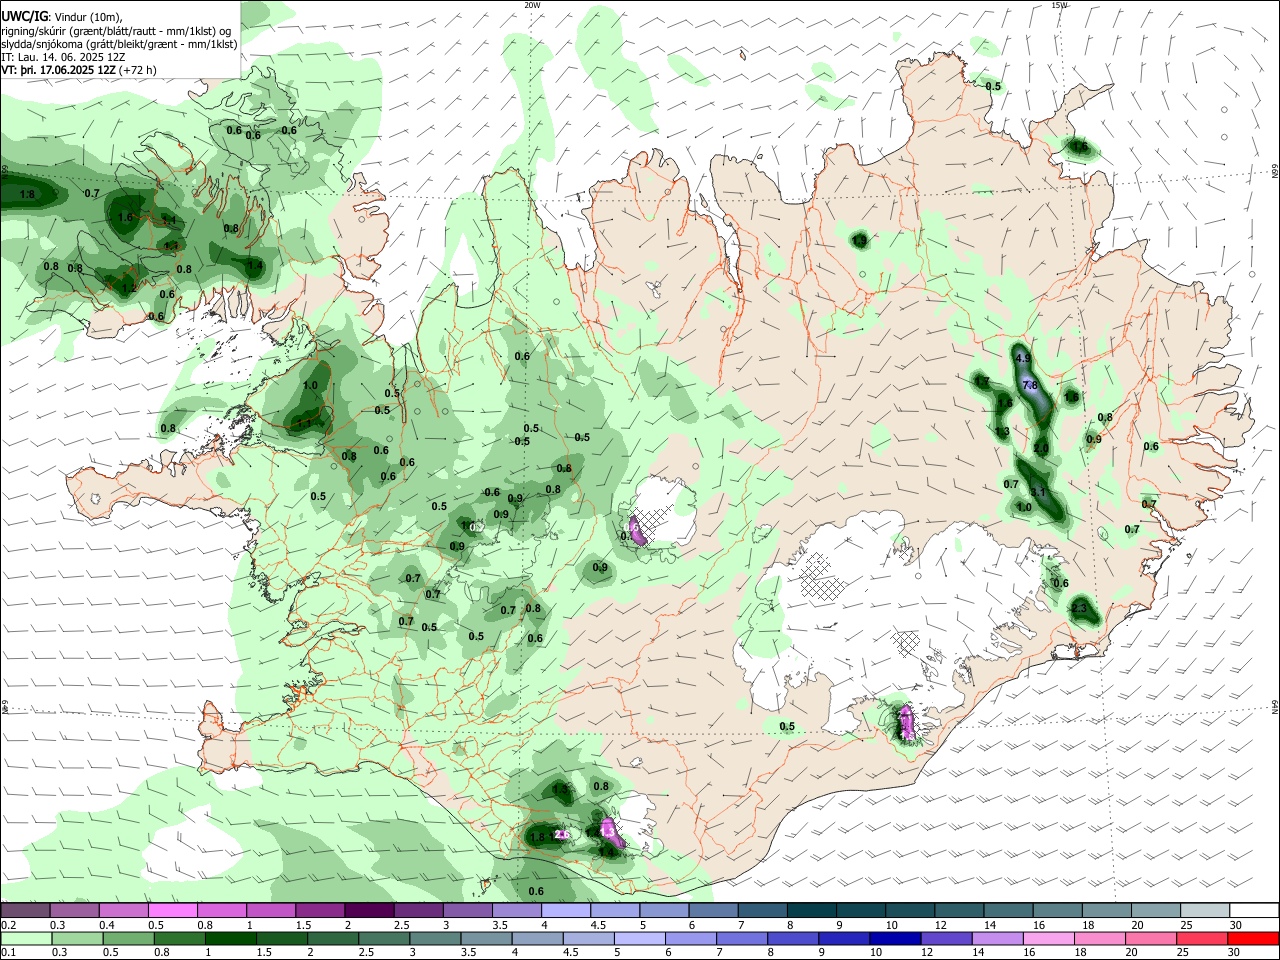Viewport: 1280px width, 960px height.
Task: Click the 7.8 precipitation value on the map
Action: pyautogui.click(x=1031, y=385)
